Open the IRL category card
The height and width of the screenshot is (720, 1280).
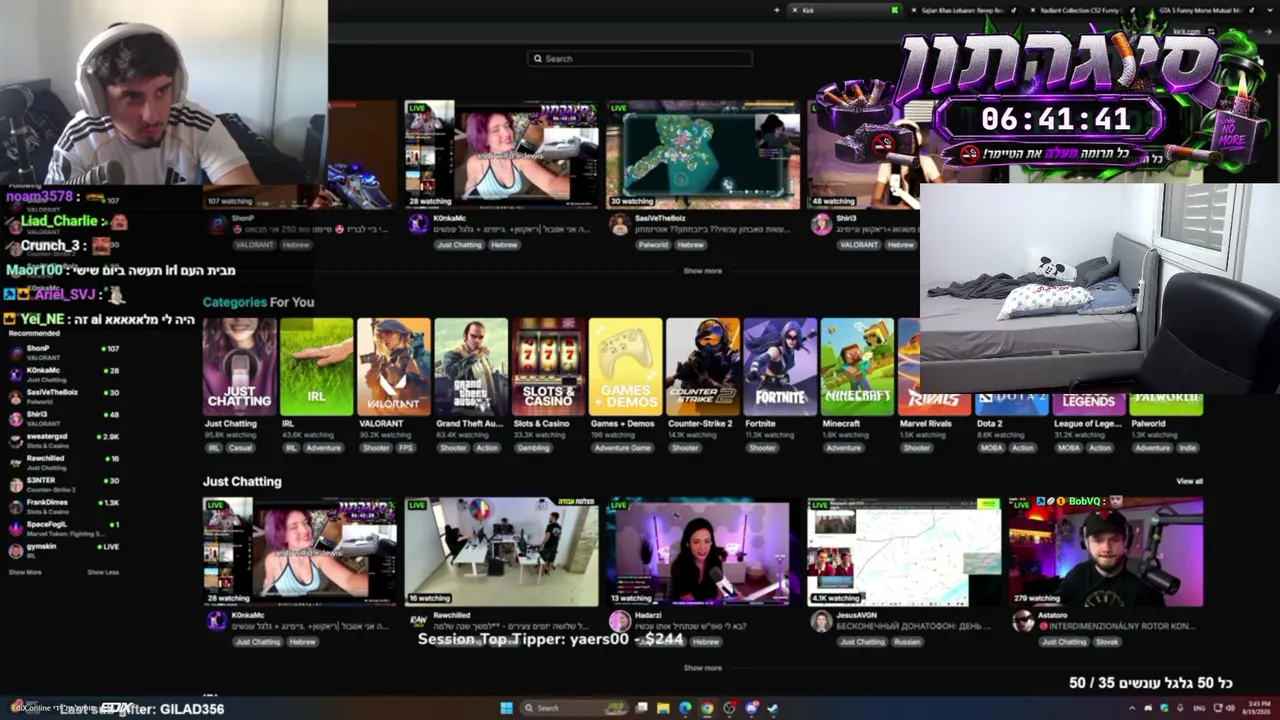click(x=317, y=367)
